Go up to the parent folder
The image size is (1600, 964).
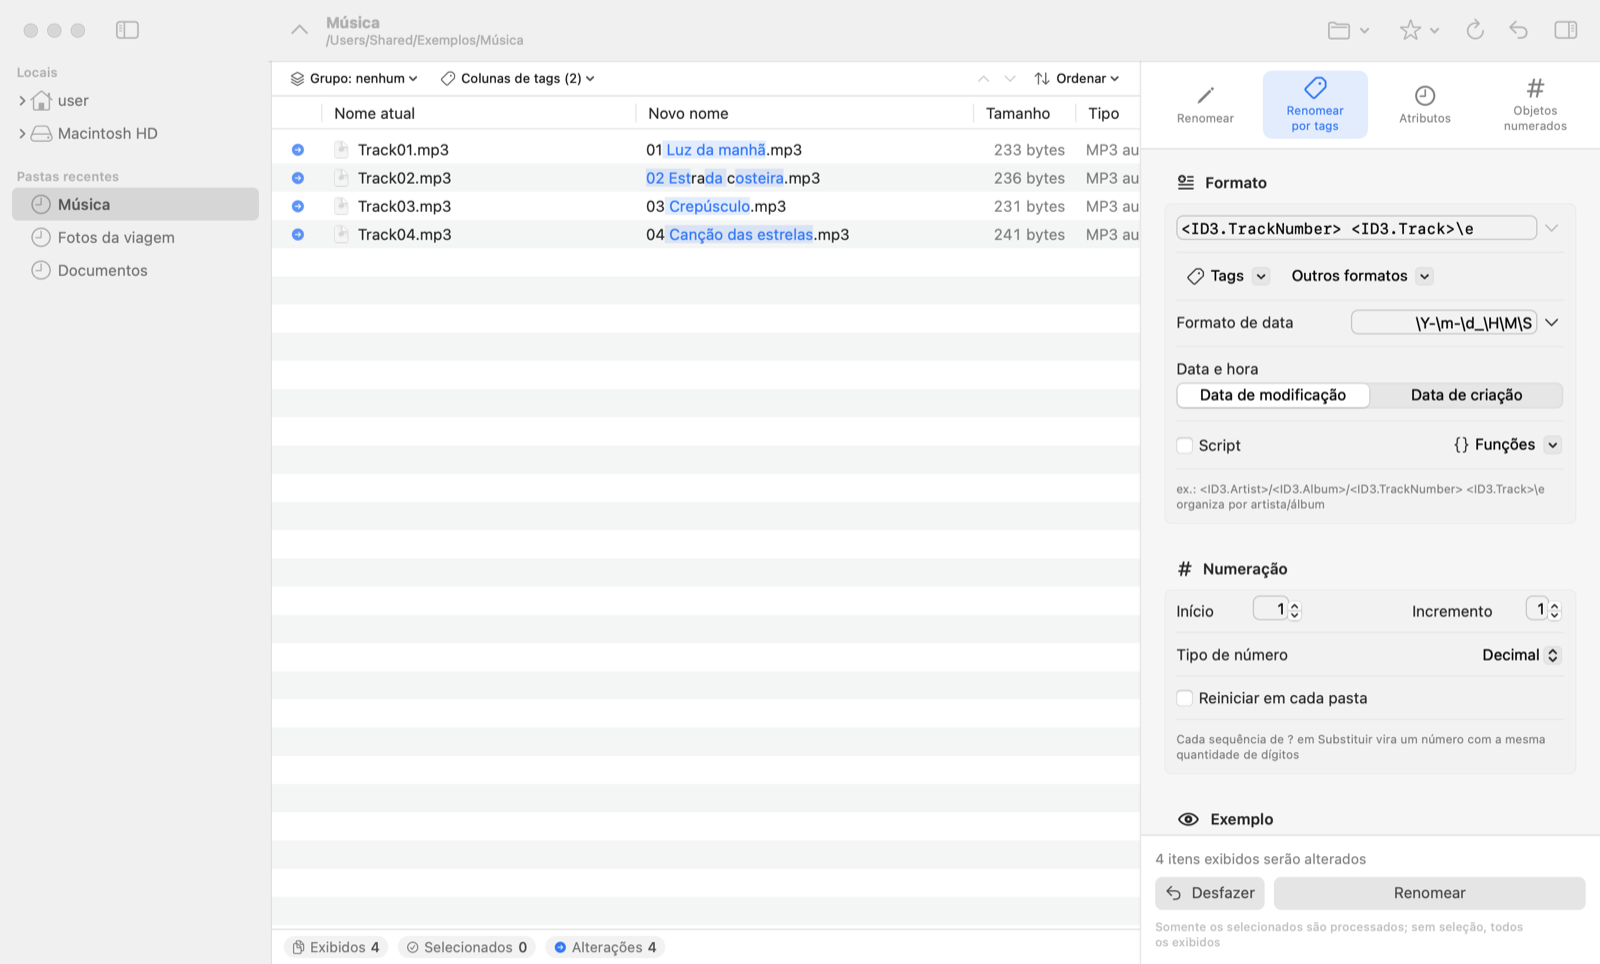click(299, 30)
